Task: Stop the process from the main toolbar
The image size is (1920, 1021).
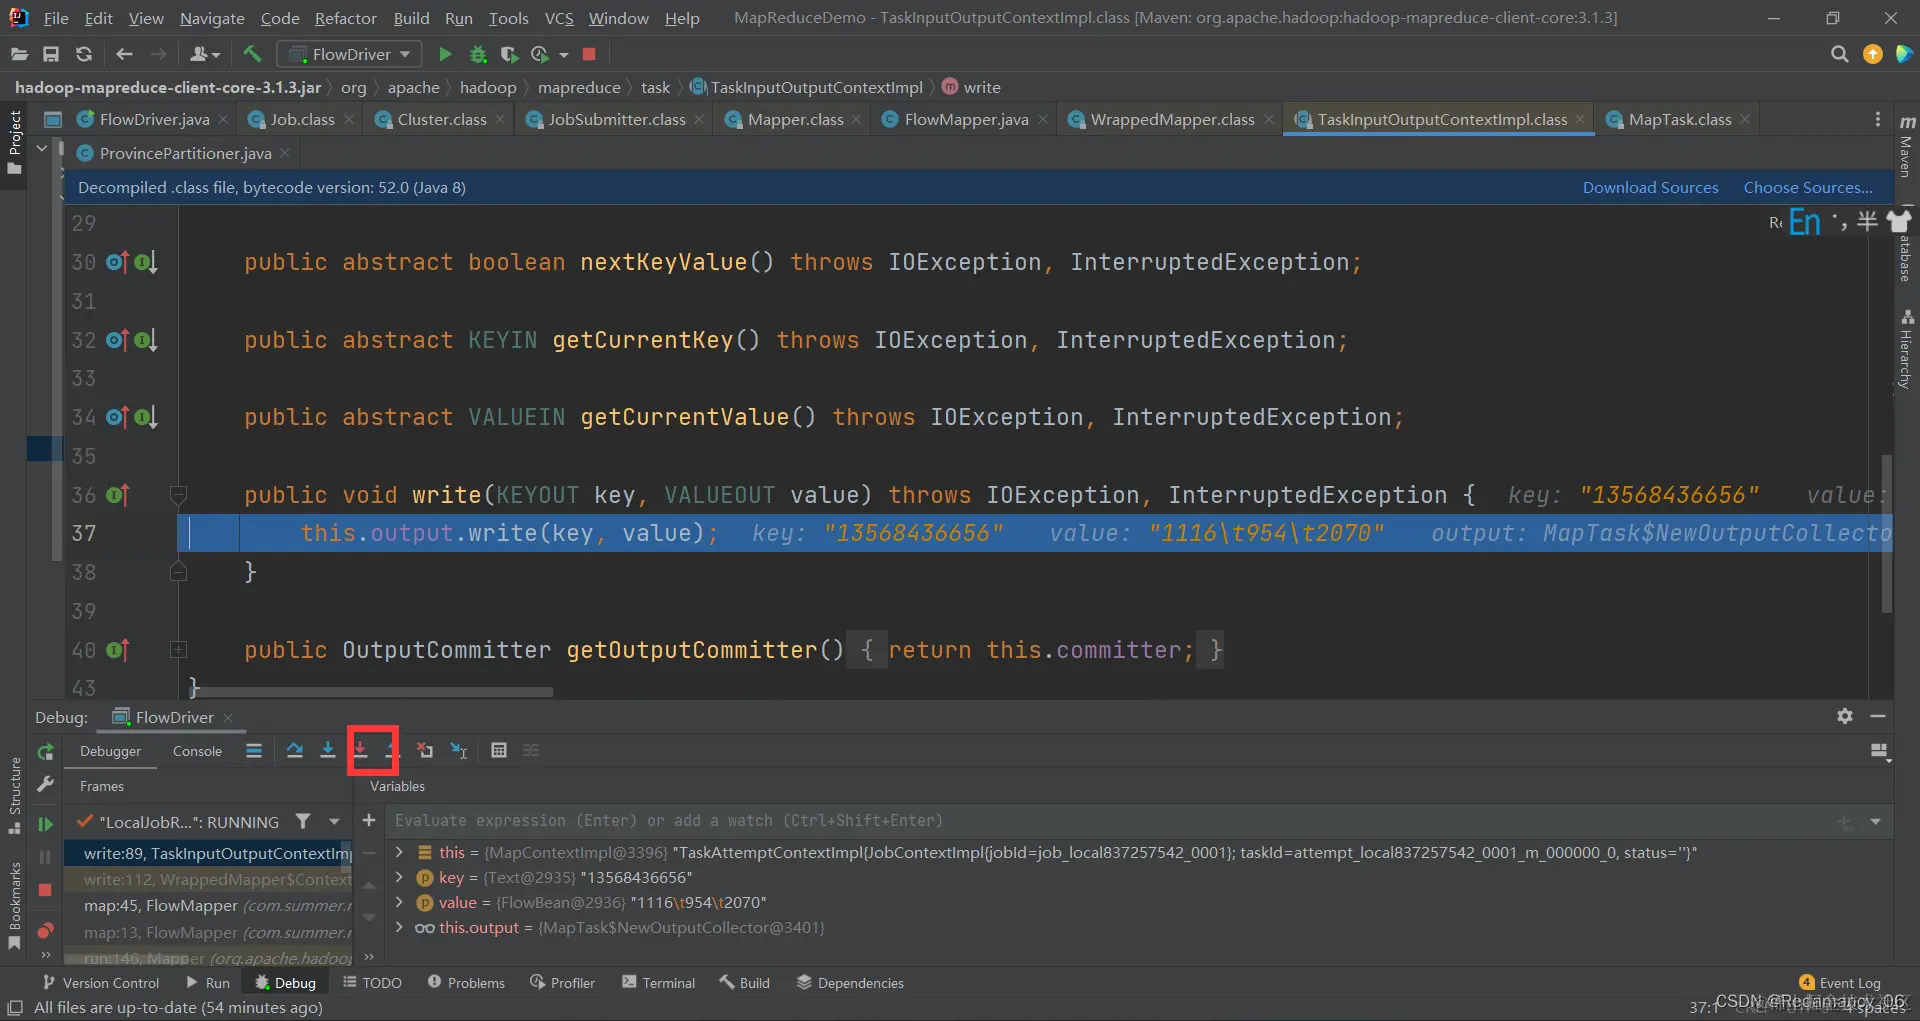Action: [589, 54]
